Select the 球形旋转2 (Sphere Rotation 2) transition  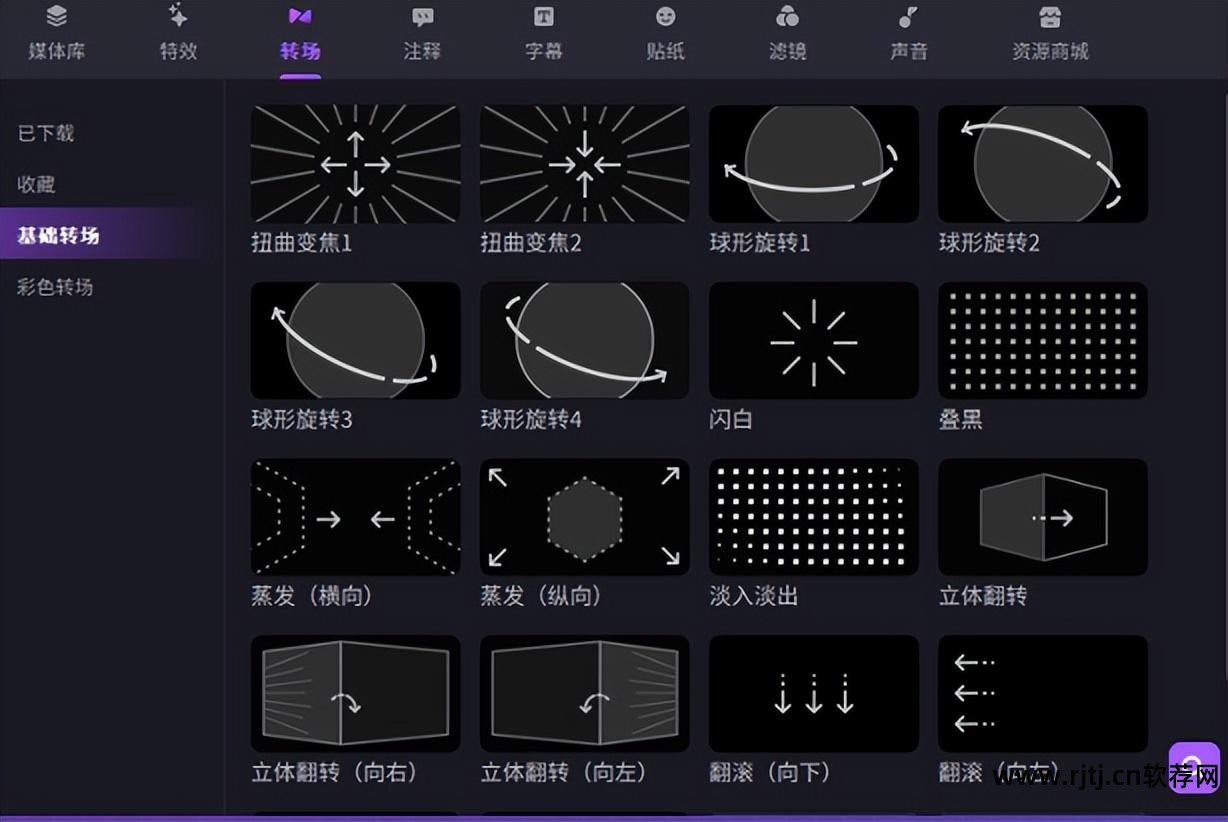click(x=1042, y=163)
